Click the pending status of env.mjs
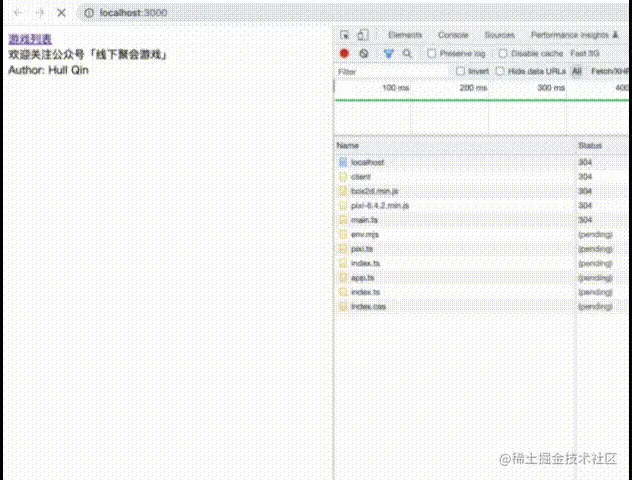This screenshot has width=632, height=480. click(x=595, y=235)
